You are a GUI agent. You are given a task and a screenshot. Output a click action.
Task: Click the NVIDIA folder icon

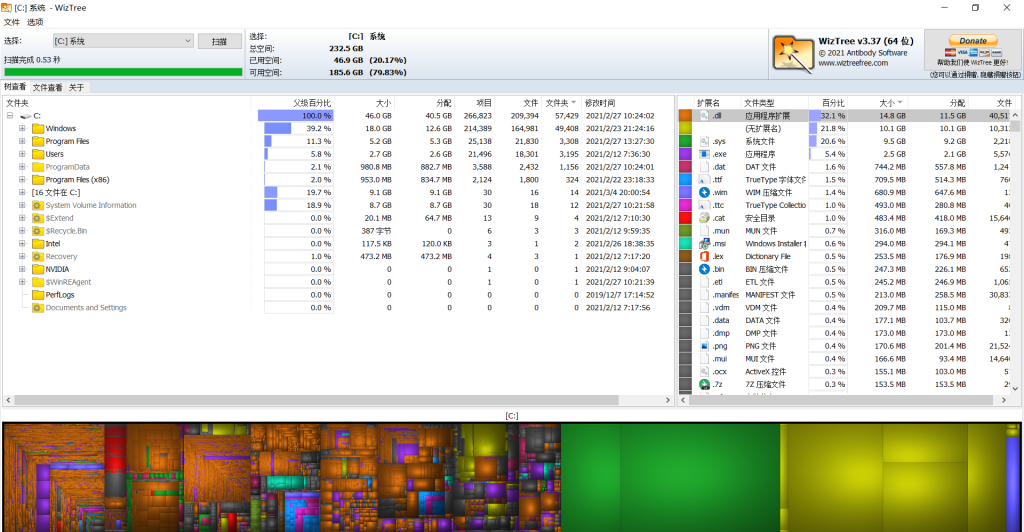tap(38, 269)
